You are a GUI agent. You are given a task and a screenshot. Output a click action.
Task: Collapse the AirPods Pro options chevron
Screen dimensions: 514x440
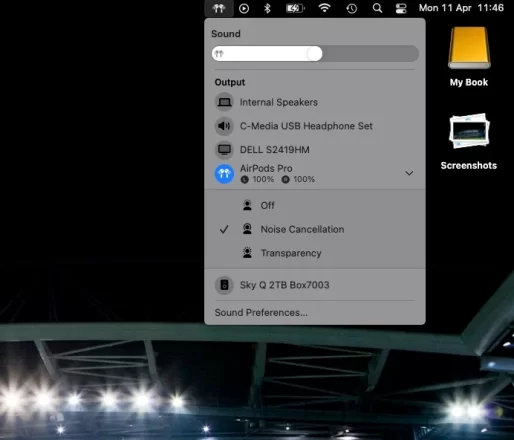(x=409, y=173)
